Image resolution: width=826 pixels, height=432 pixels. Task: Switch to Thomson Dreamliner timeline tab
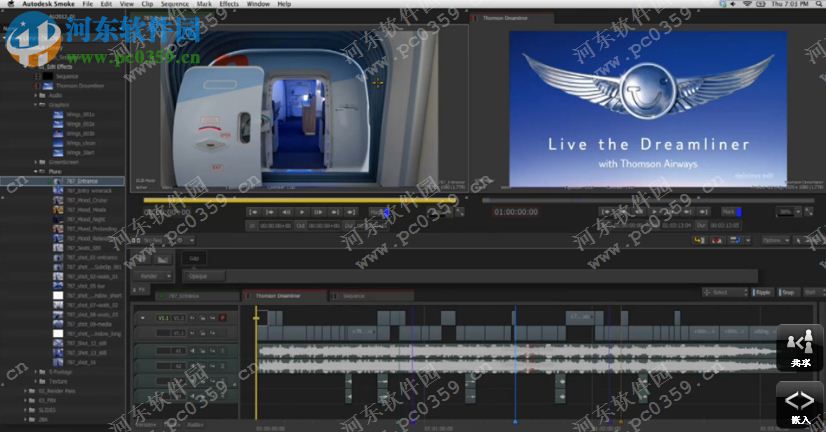click(x=284, y=296)
